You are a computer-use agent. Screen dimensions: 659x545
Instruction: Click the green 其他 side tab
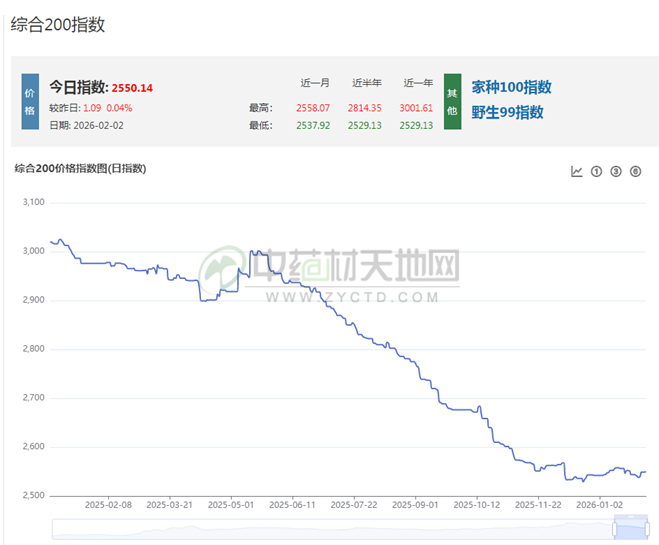[x=452, y=101]
